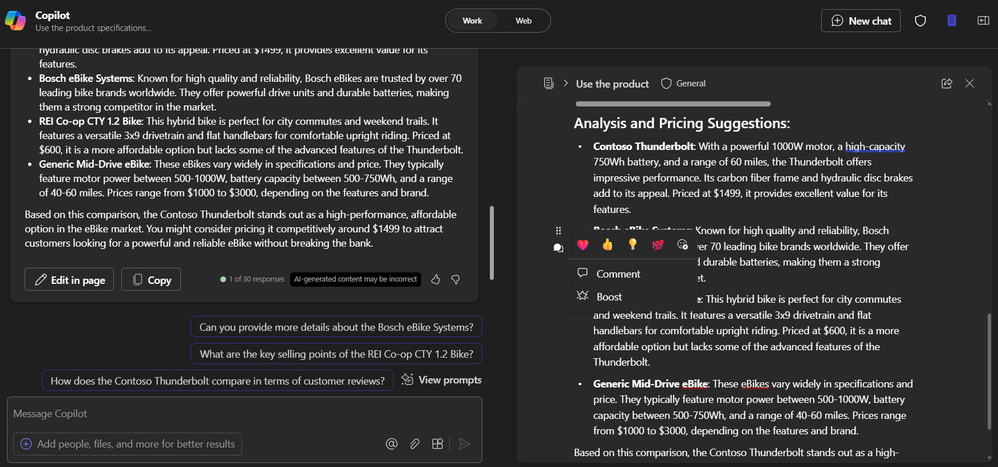Open the shield protection icon in header
The height and width of the screenshot is (467, 998).
pyautogui.click(x=920, y=21)
